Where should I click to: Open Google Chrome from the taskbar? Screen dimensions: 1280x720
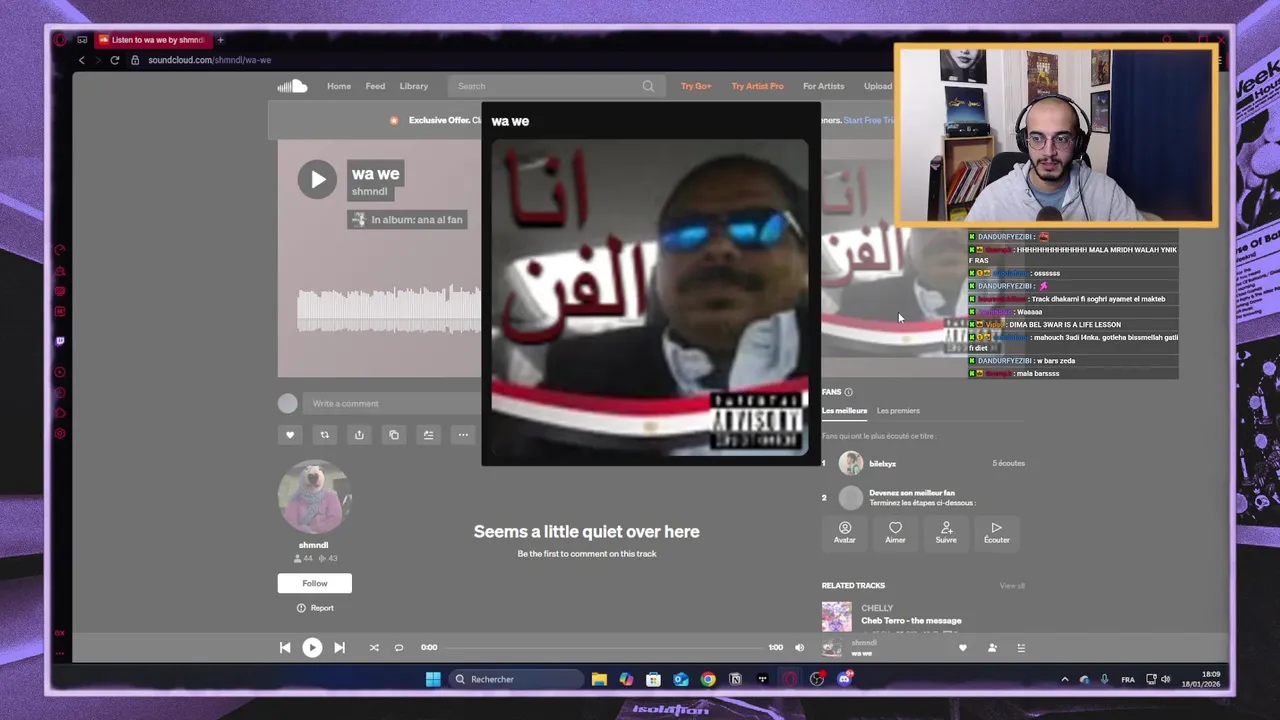[708, 680]
